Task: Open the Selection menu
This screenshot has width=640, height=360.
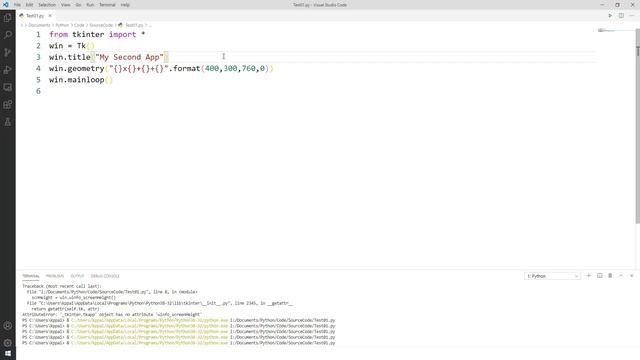Action: (x=47, y=5)
